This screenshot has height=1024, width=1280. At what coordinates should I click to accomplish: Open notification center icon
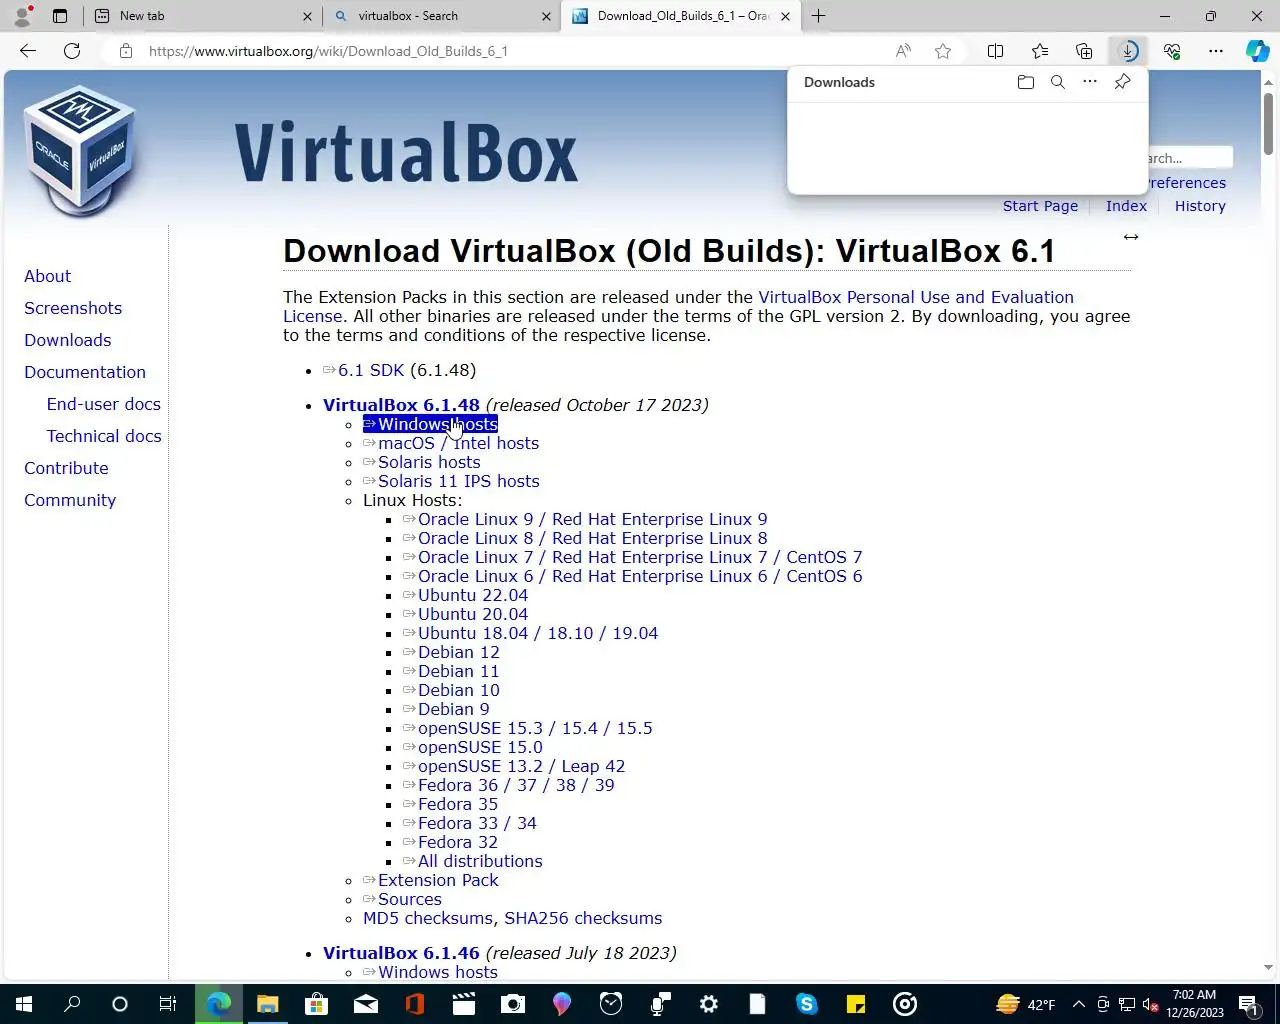[x=1248, y=1004]
